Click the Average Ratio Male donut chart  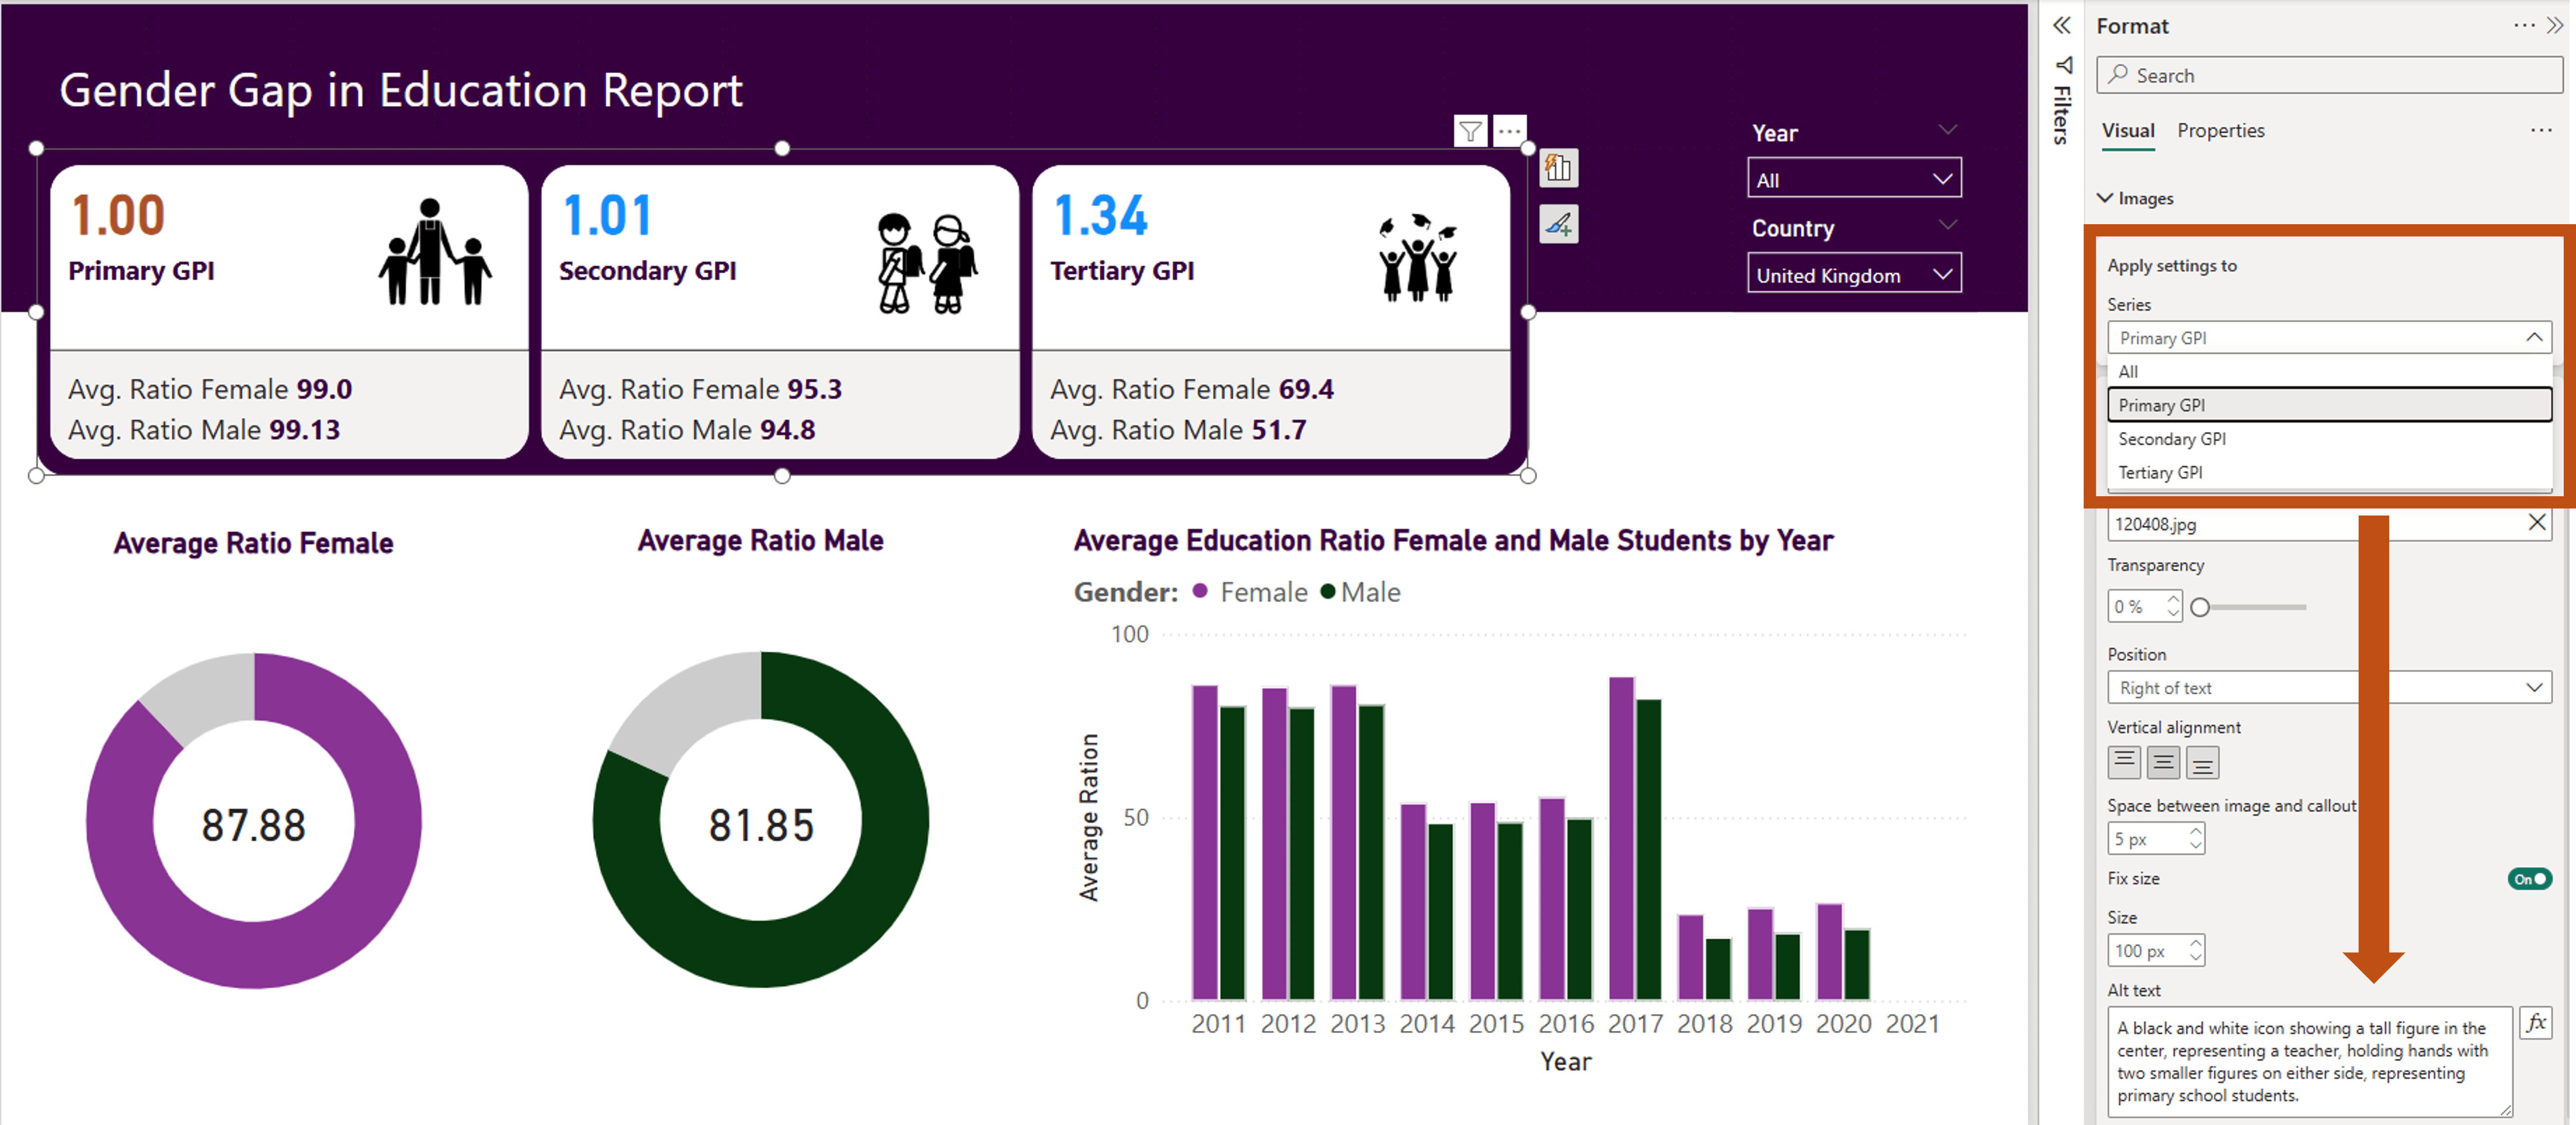tap(760, 820)
